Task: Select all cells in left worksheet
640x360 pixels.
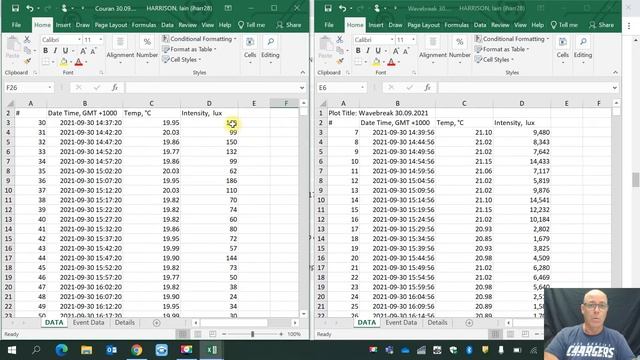Action: point(11,103)
